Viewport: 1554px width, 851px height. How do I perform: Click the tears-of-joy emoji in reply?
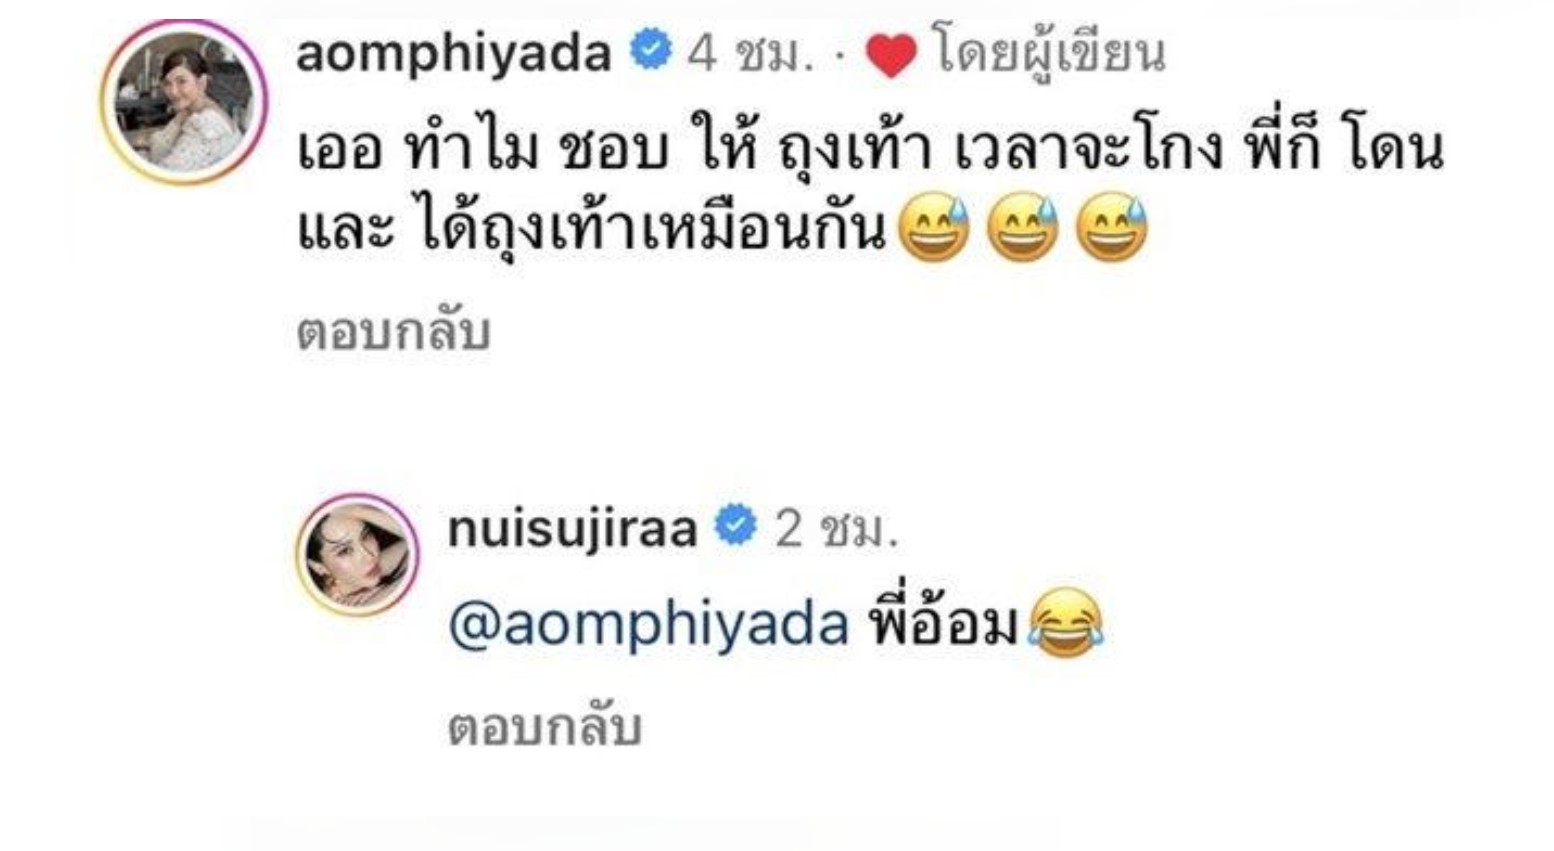tap(1066, 624)
